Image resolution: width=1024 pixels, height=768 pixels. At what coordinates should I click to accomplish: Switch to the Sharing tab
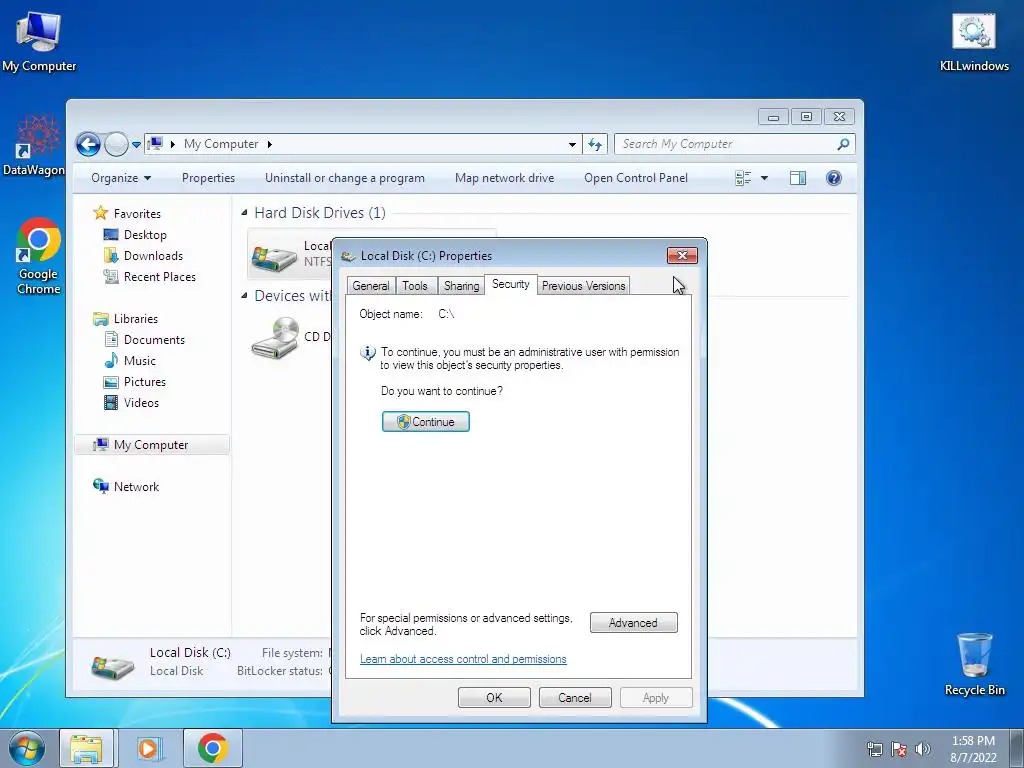[461, 285]
